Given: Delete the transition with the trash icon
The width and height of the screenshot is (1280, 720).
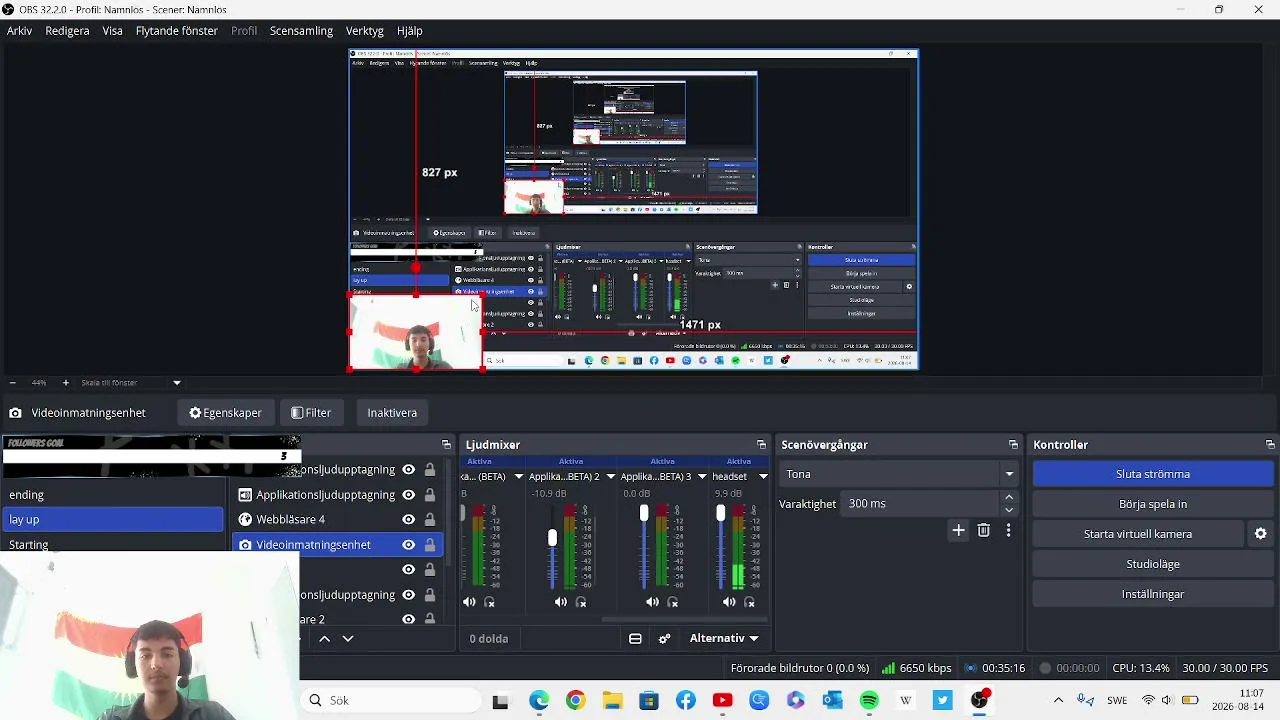Looking at the screenshot, I should pos(984,530).
